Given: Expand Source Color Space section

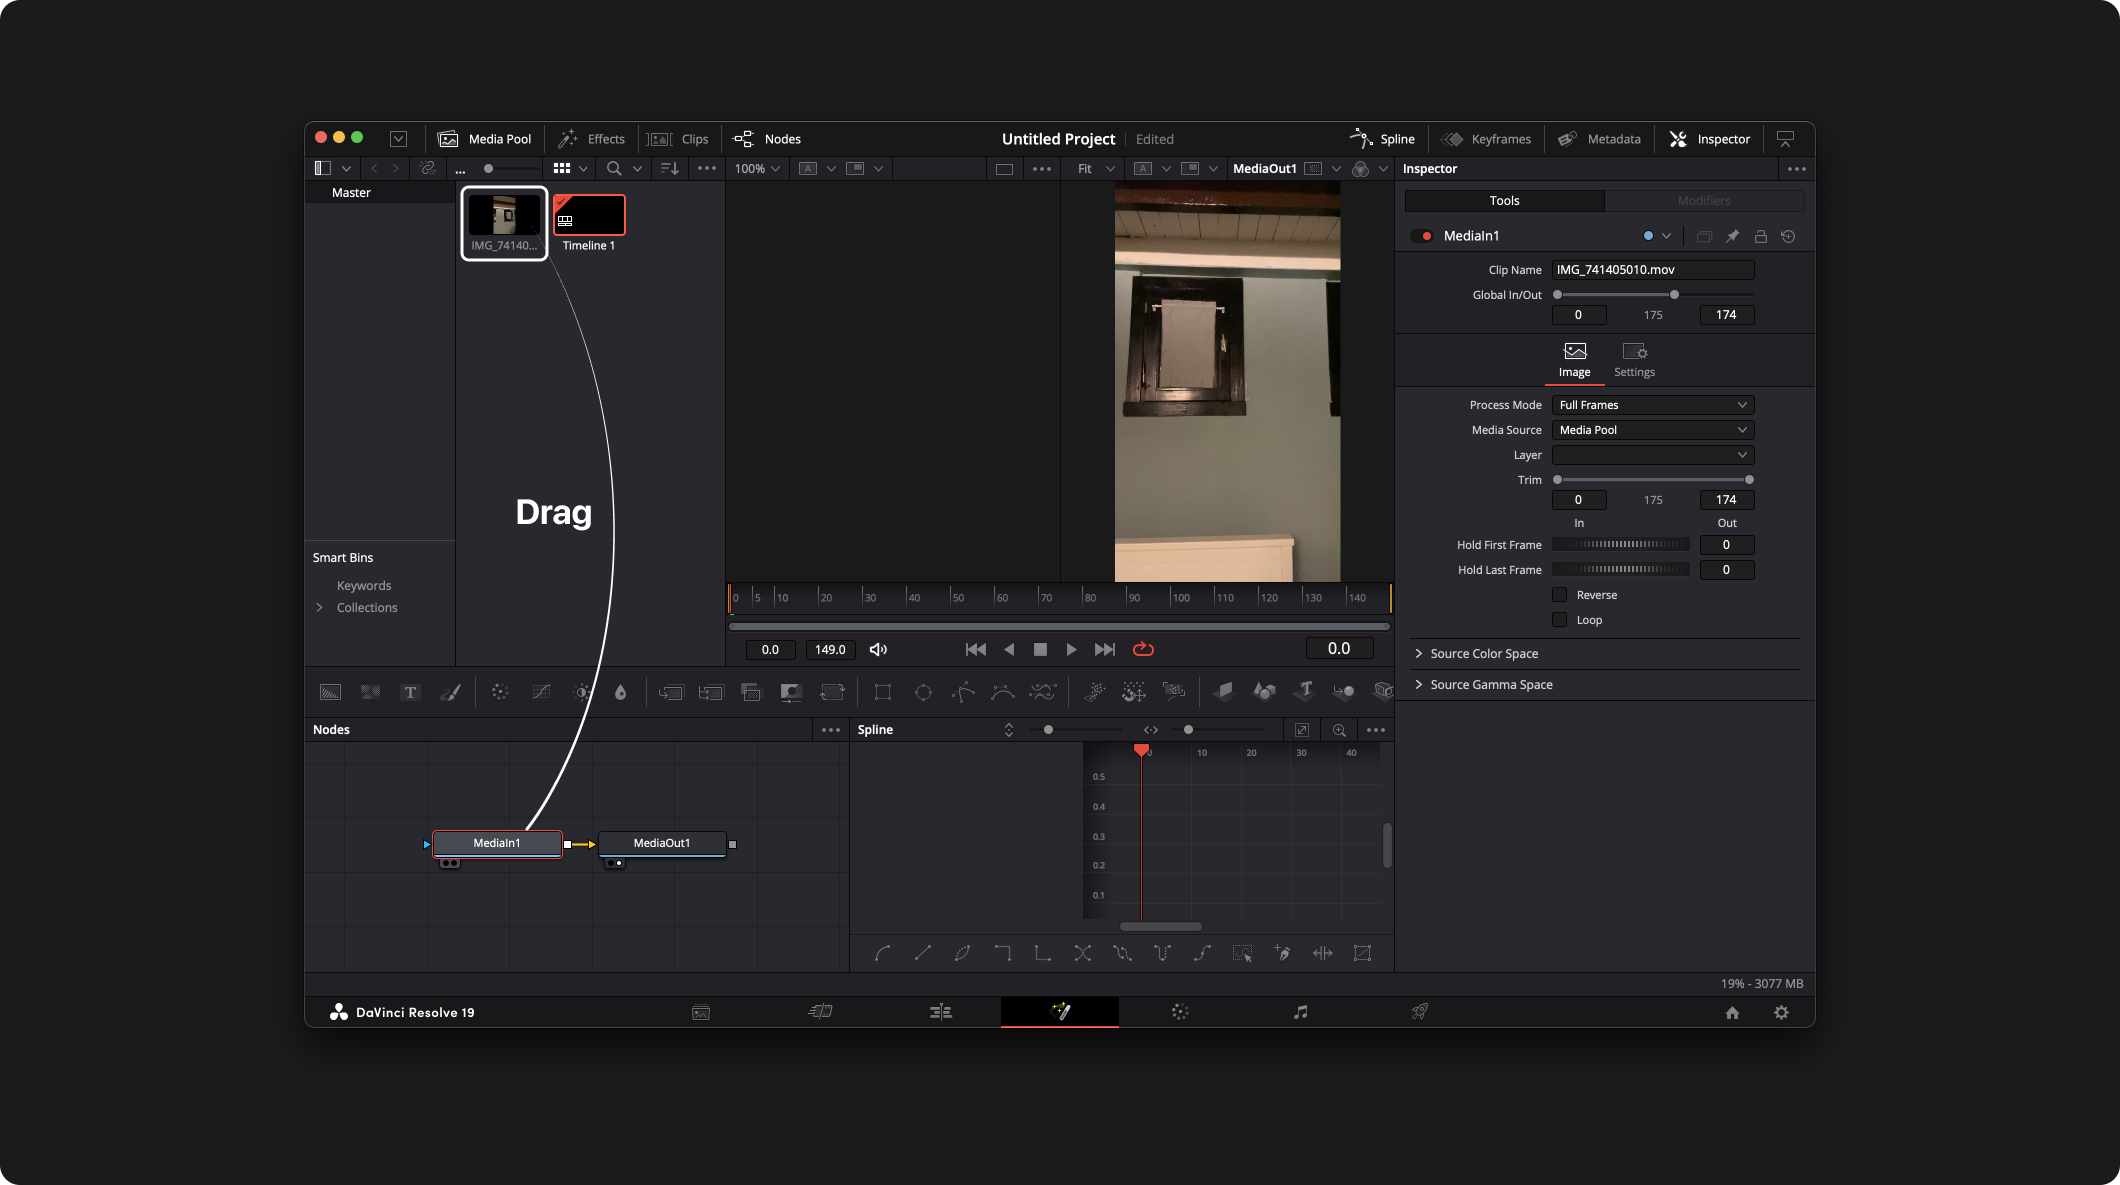Looking at the screenshot, I should (x=1483, y=653).
